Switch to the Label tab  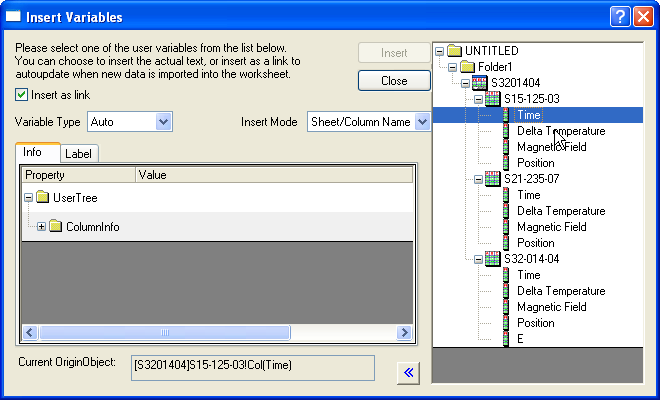click(78, 154)
